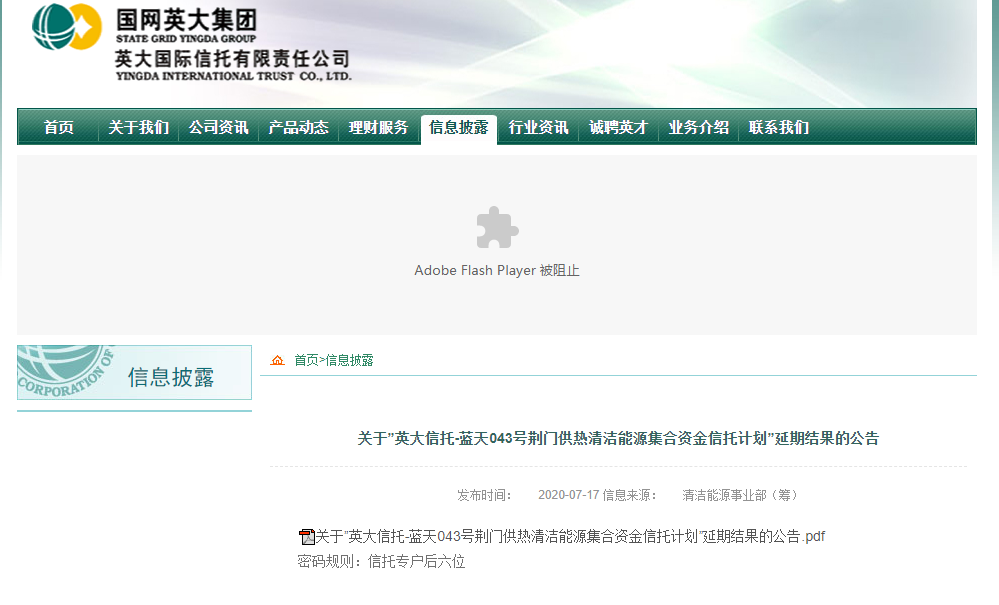
Task: Click the 密码规则：信托专户后六位 note
Action: (x=381, y=562)
